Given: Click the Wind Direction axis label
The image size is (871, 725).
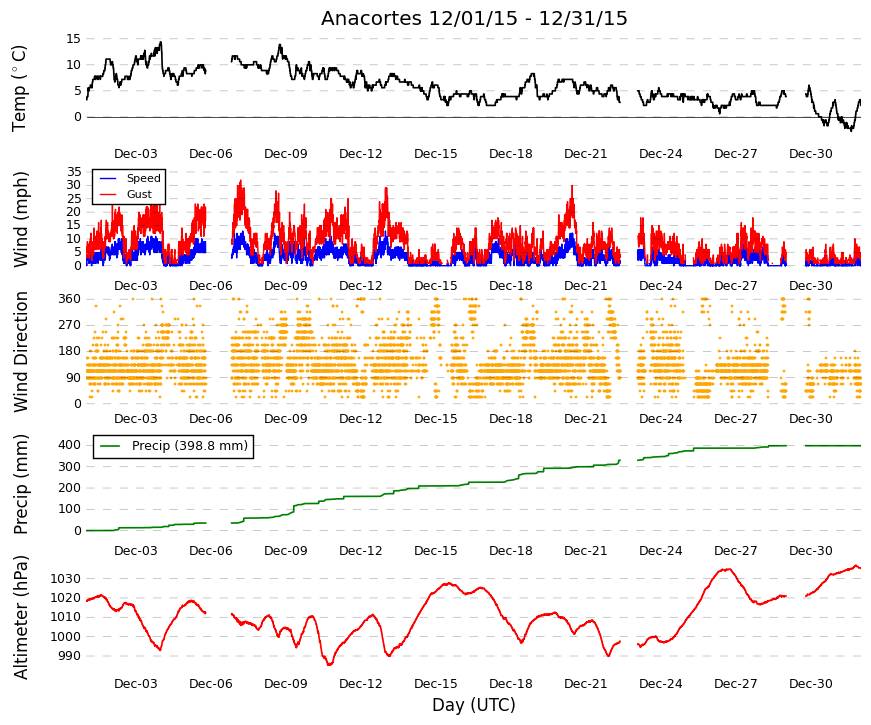Looking at the screenshot, I should coord(21,352).
